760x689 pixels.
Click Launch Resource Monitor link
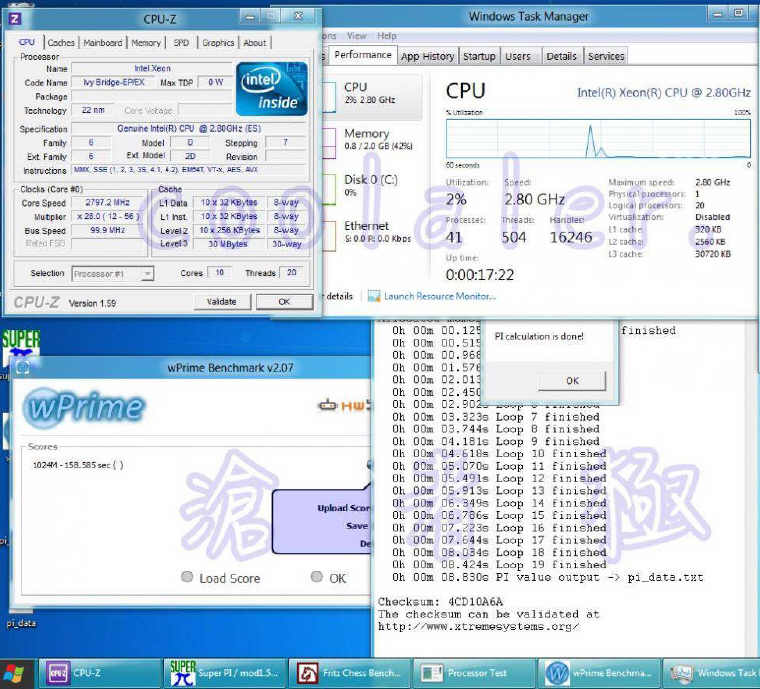coord(440,296)
